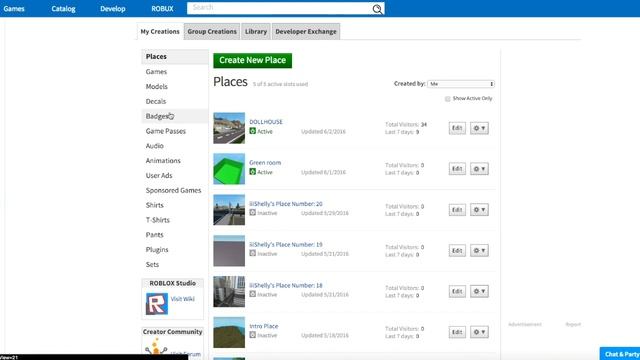Open iiShelly's Place Number: 19 link

tap(286, 244)
